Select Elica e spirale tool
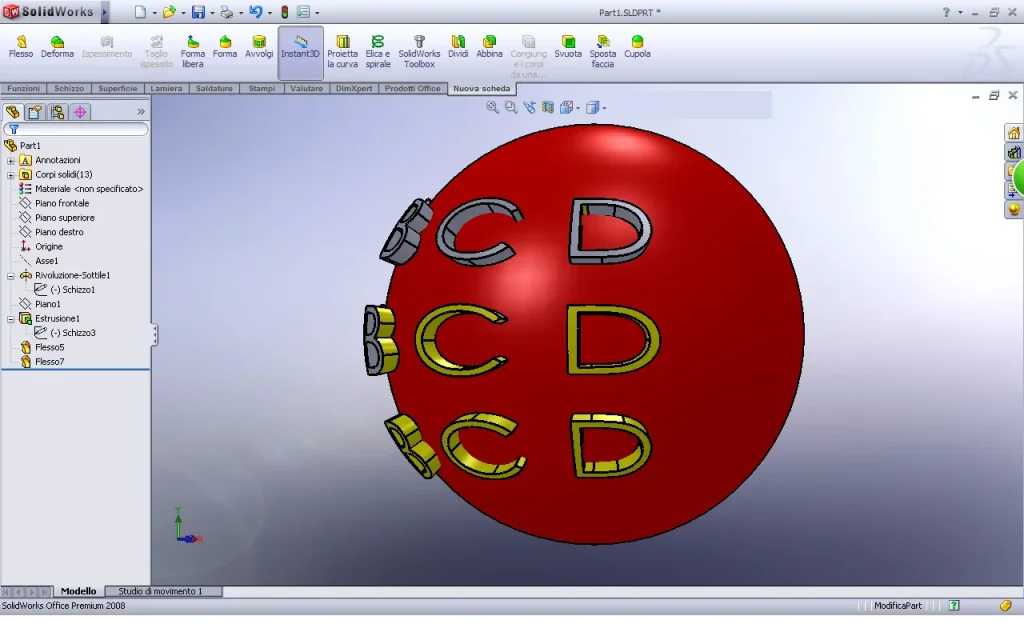The image size is (1024, 640). [378, 52]
